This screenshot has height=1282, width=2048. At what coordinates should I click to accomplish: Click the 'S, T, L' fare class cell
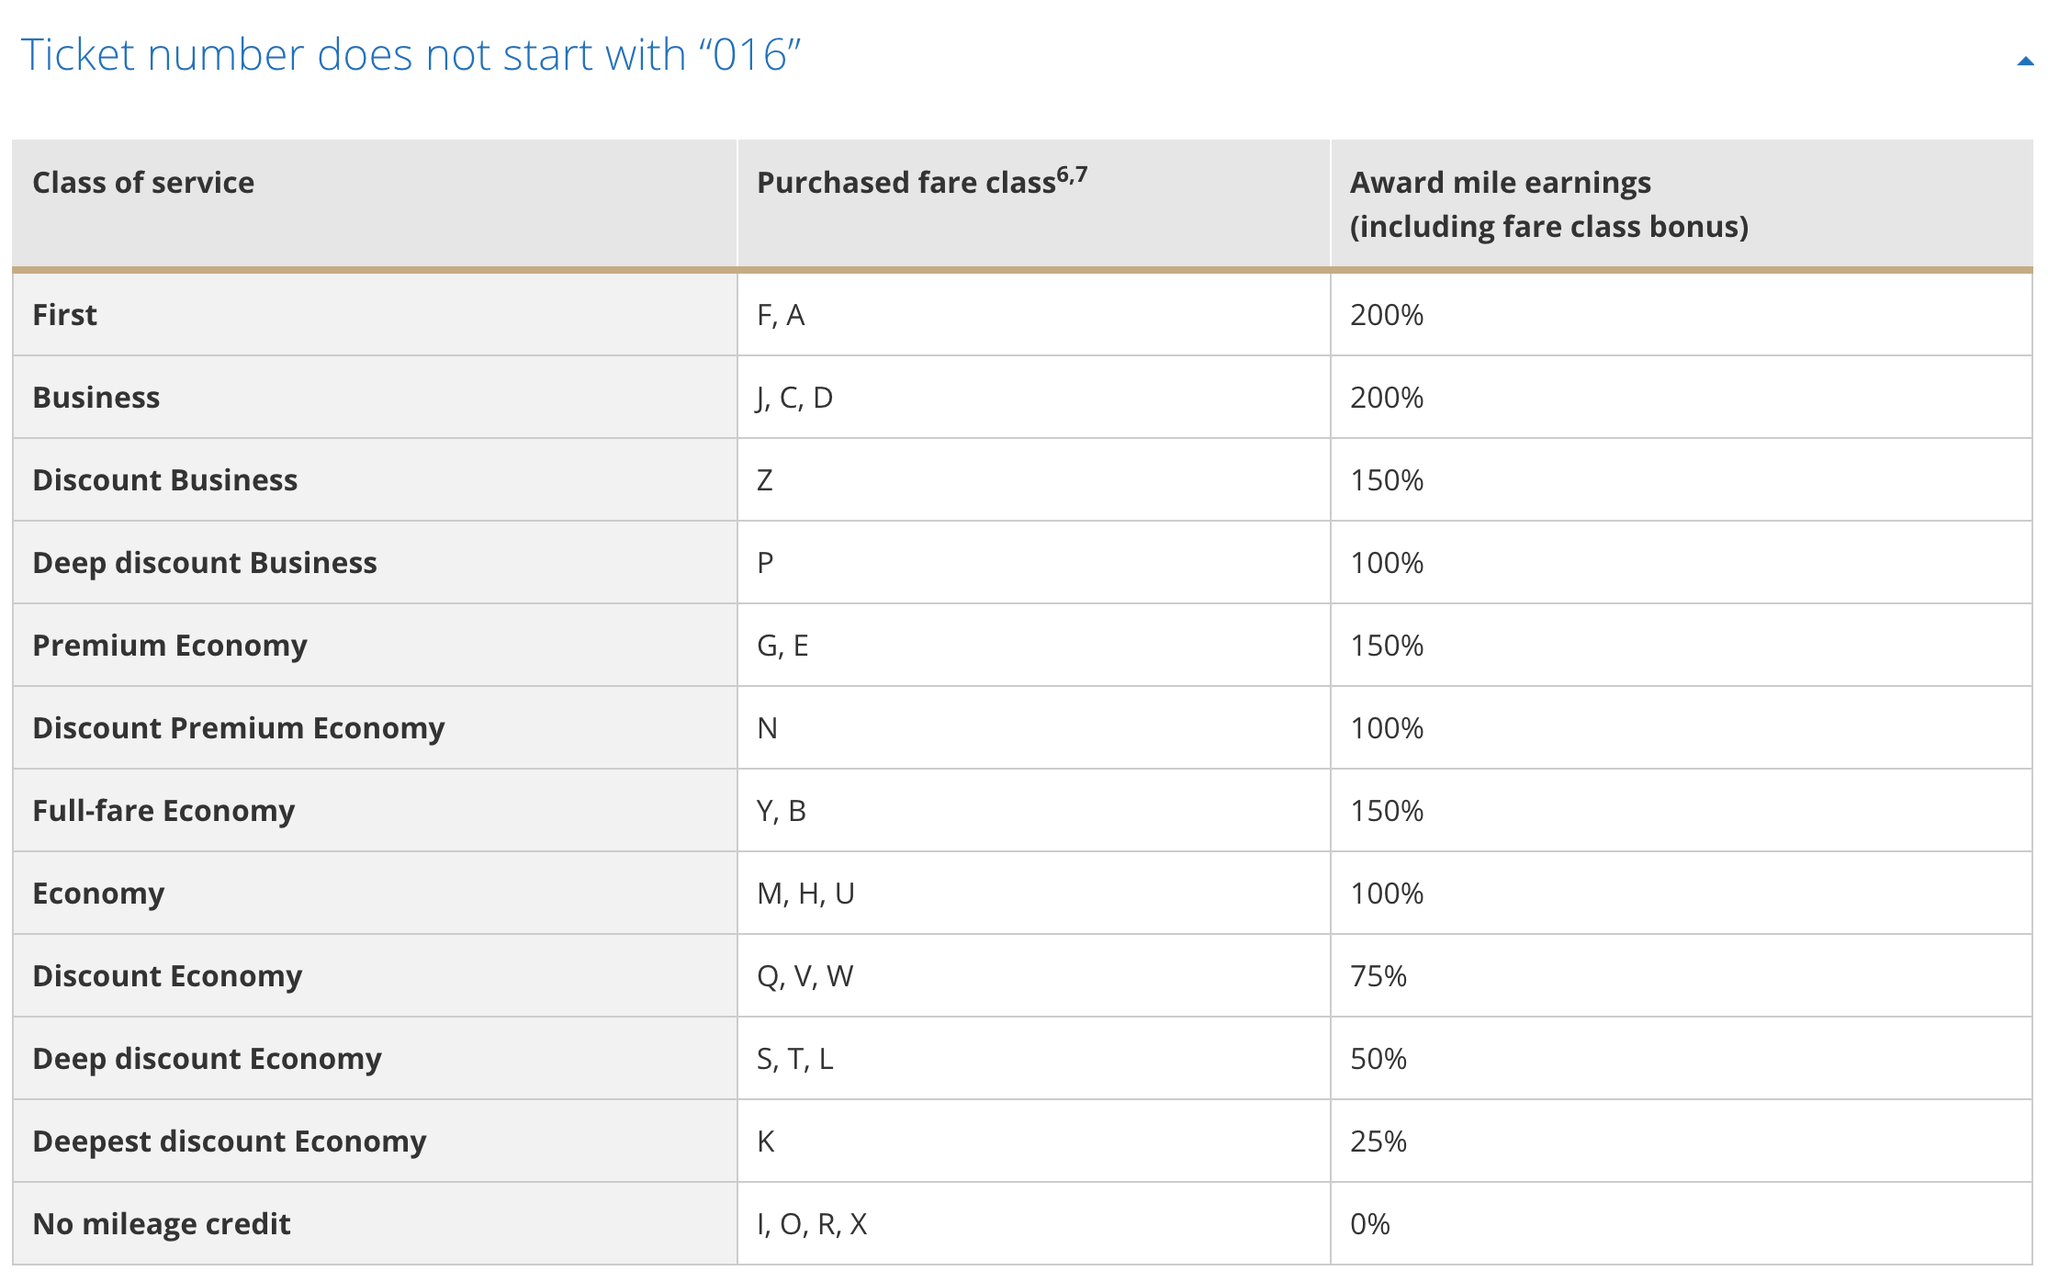coord(795,1058)
